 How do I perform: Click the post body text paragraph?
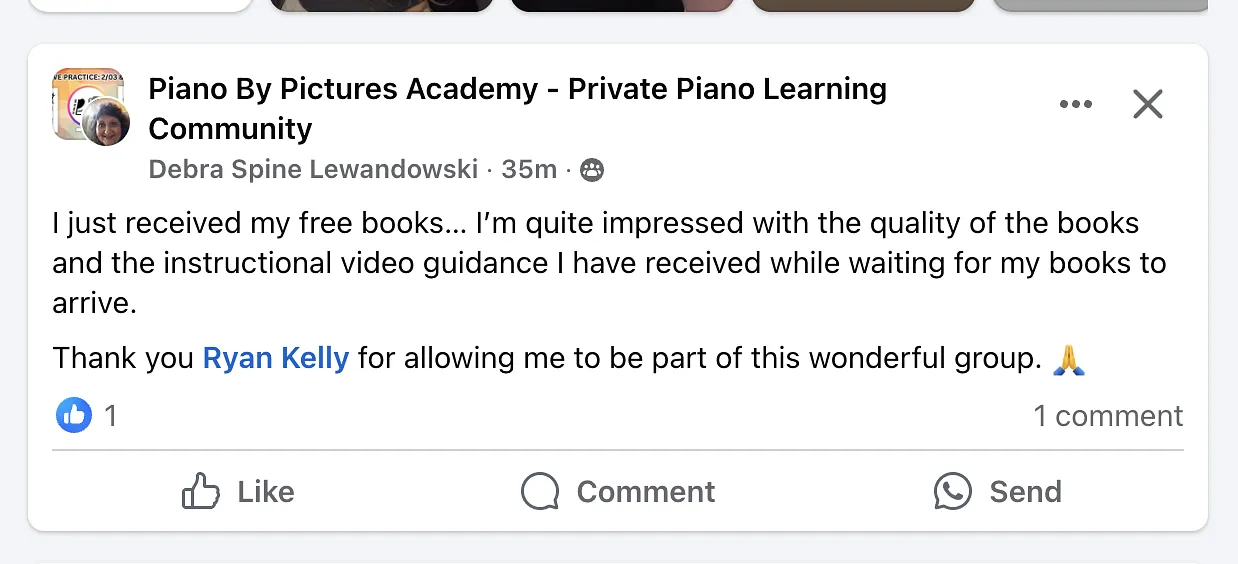[609, 262]
